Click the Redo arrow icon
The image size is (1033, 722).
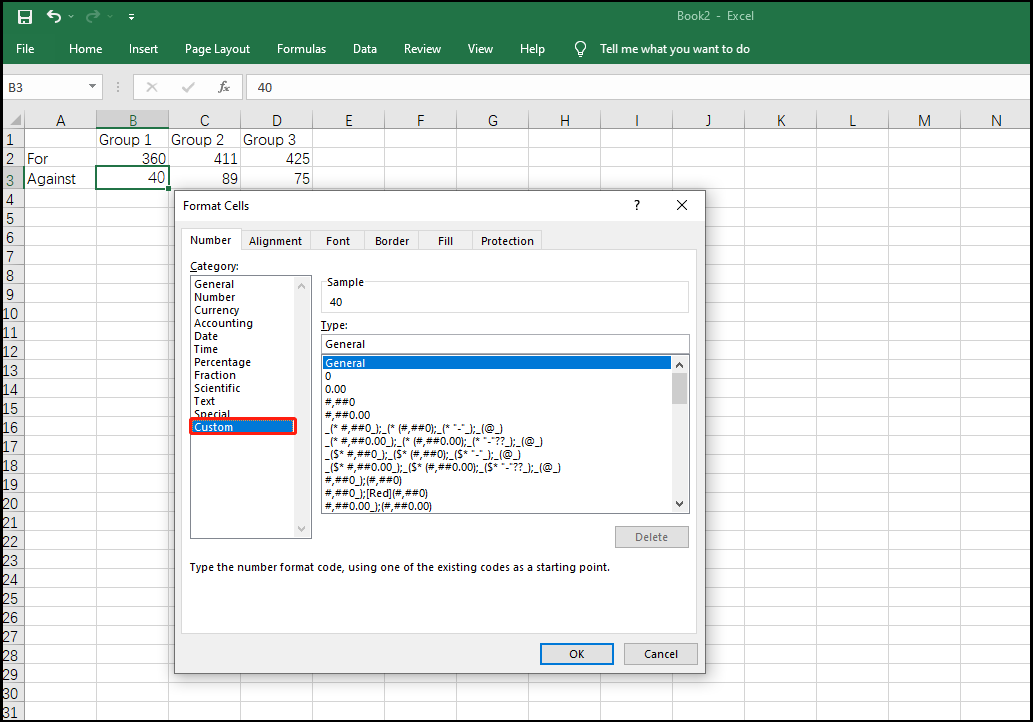point(92,16)
